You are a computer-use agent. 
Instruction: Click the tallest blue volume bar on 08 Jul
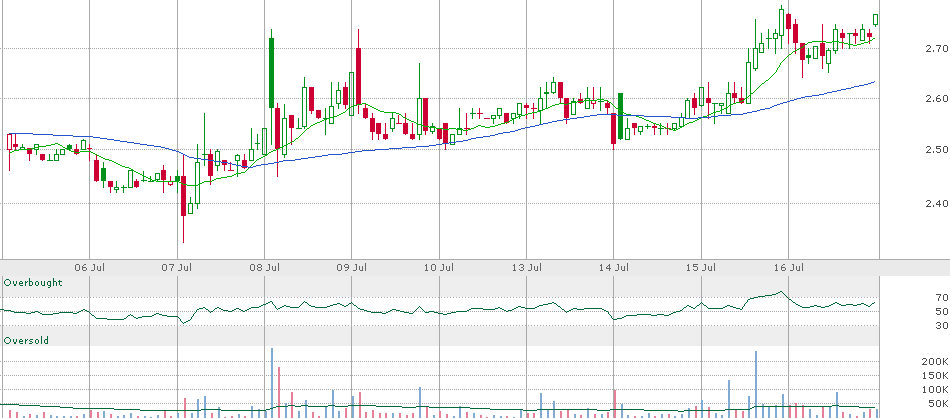(271, 383)
